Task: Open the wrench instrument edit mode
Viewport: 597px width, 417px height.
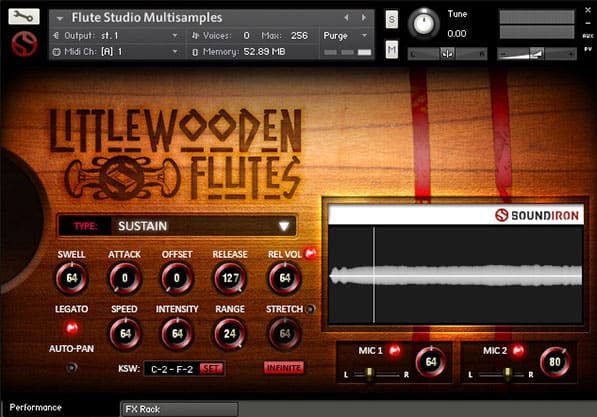Action: tap(24, 17)
